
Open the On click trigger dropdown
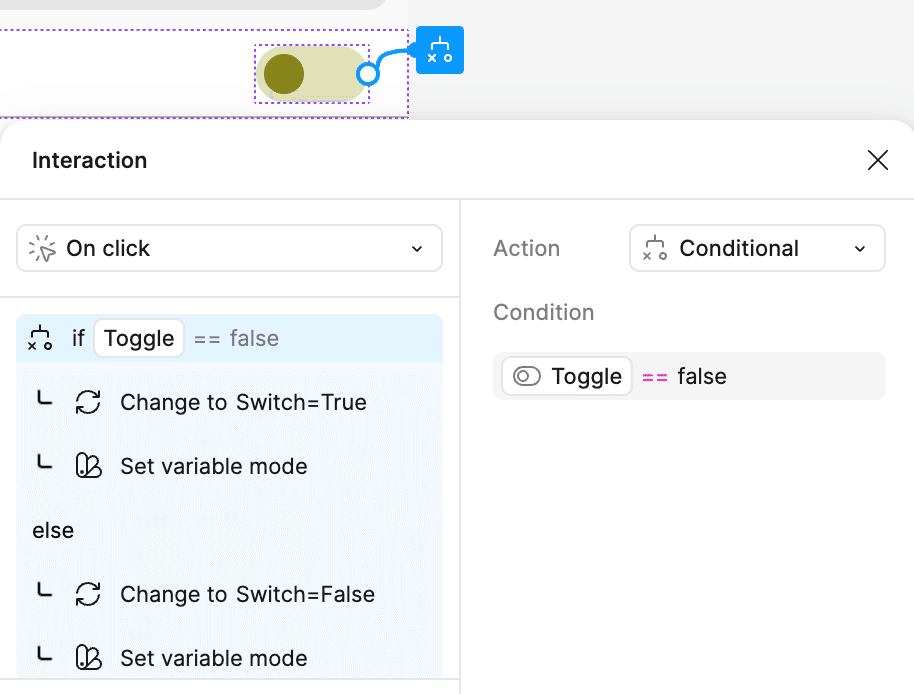(x=229, y=248)
